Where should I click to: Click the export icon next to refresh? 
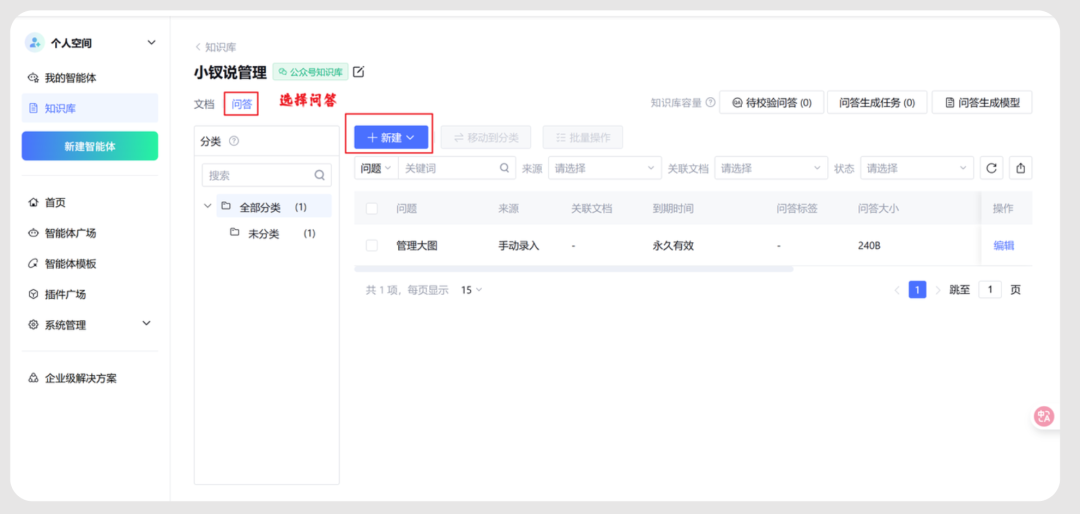[x=1020, y=169]
